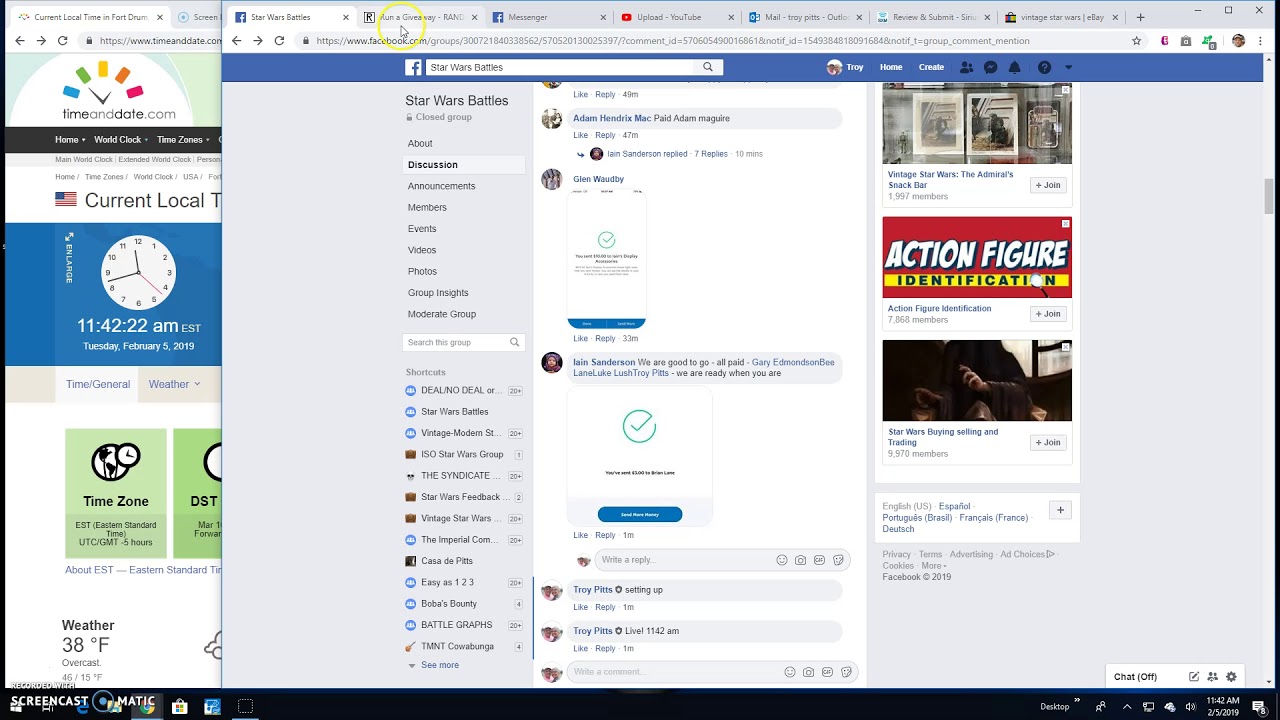Open Windows Action Center notification icon
This screenshot has width=1280, height=720.
click(1259, 707)
